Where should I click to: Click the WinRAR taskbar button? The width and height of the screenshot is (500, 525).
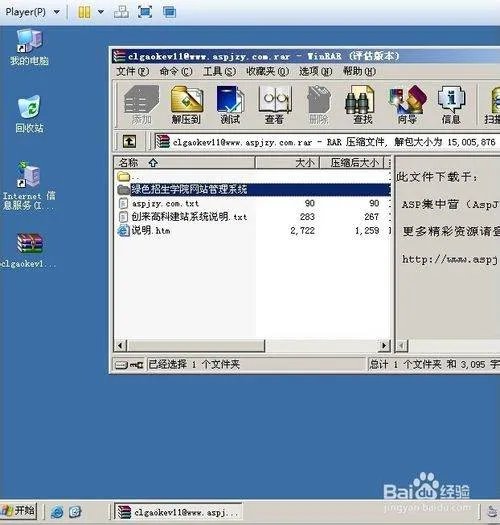coord(178,512)
